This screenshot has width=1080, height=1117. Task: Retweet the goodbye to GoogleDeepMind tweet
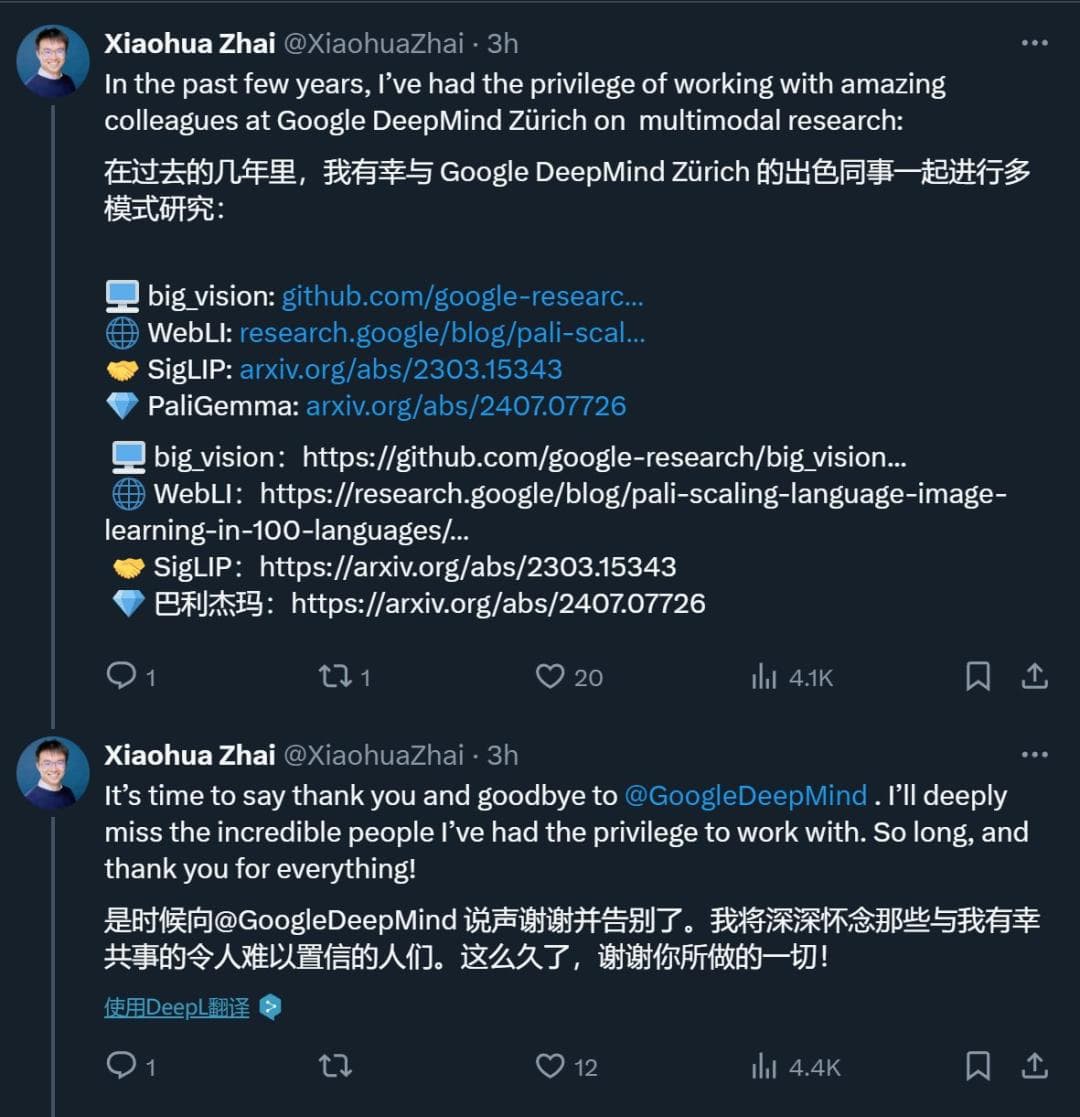pos(335,1066)
